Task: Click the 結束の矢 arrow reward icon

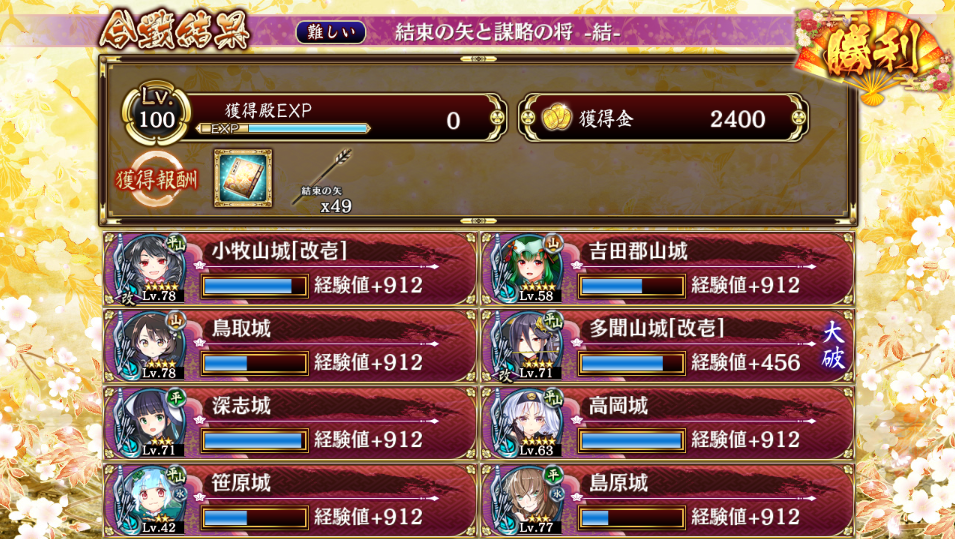Action: (x=324, y=177)
